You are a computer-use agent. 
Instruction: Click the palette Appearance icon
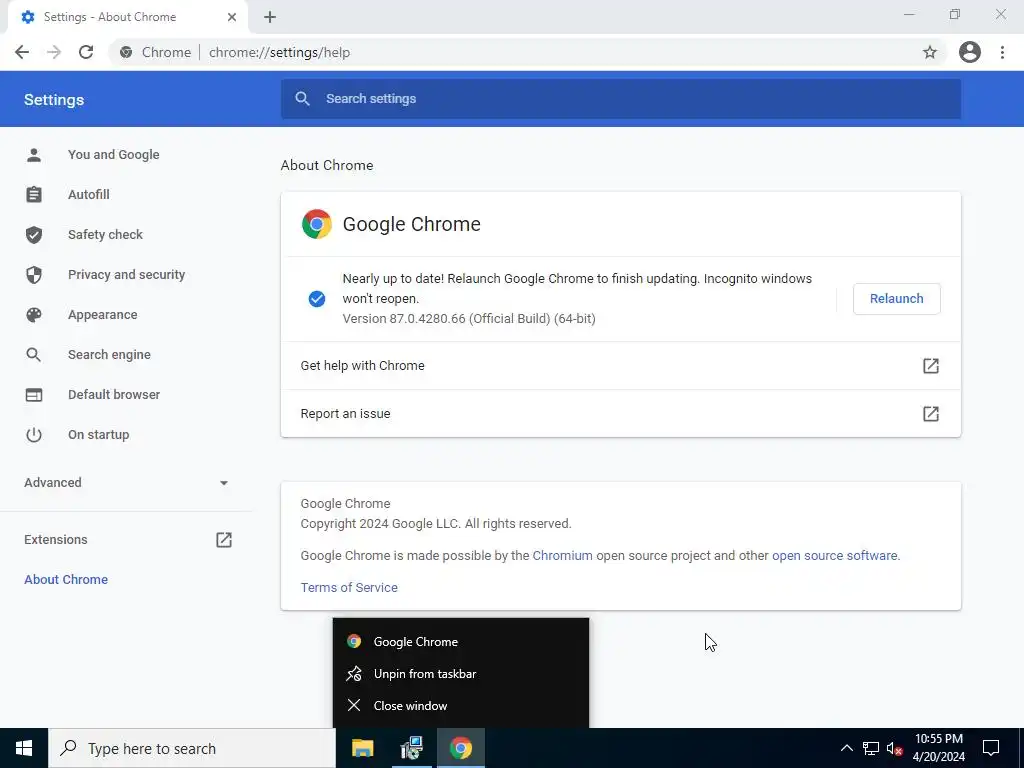pyautogui.click(x=33, y=315)
